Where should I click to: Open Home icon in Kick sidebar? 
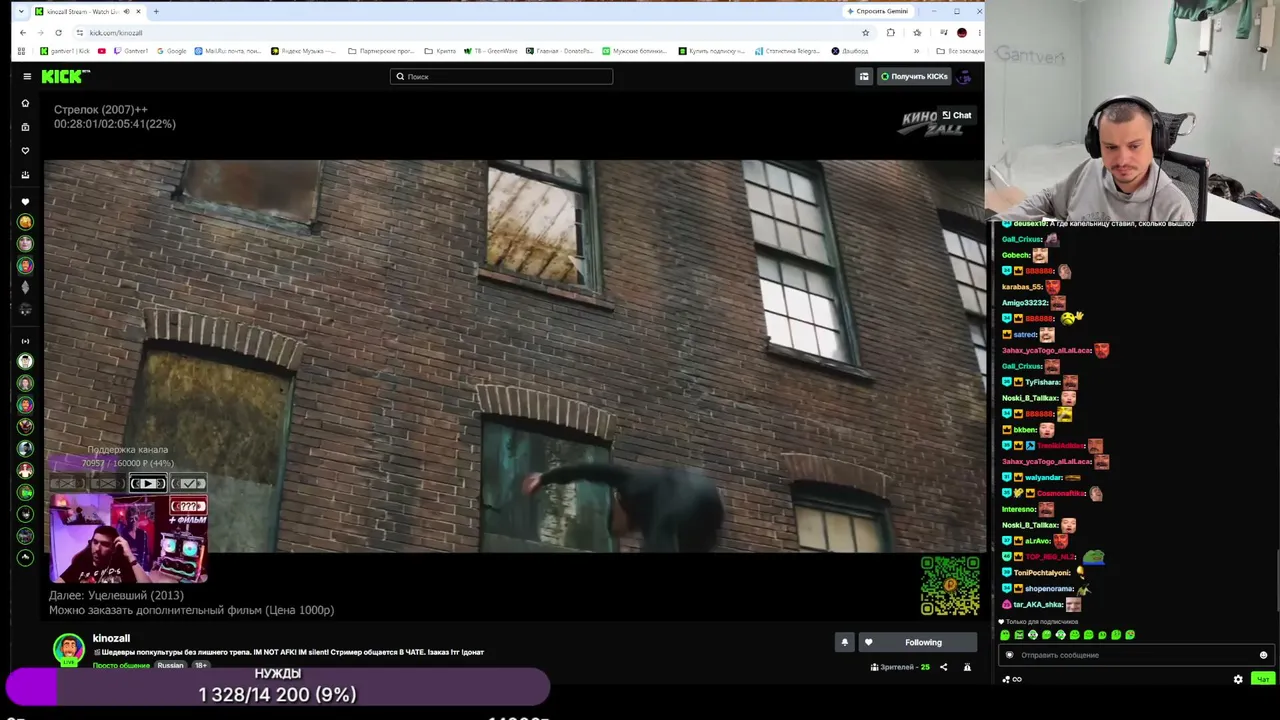(x=26, y=103)
